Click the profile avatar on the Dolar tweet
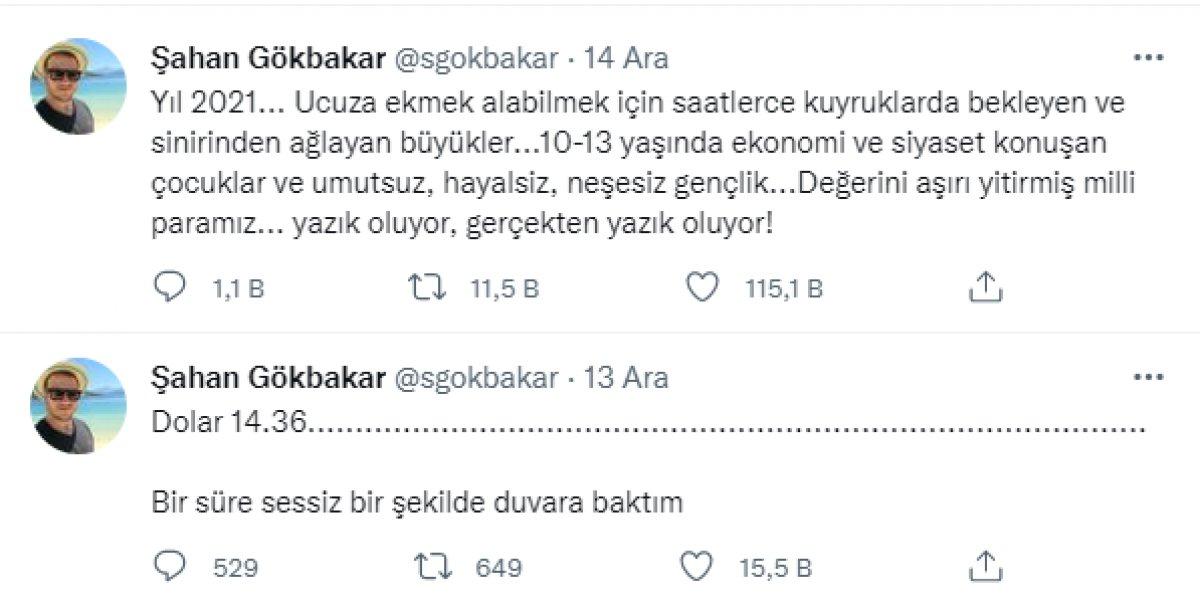The image size is (1200, 611). click(x=75, y=398)
